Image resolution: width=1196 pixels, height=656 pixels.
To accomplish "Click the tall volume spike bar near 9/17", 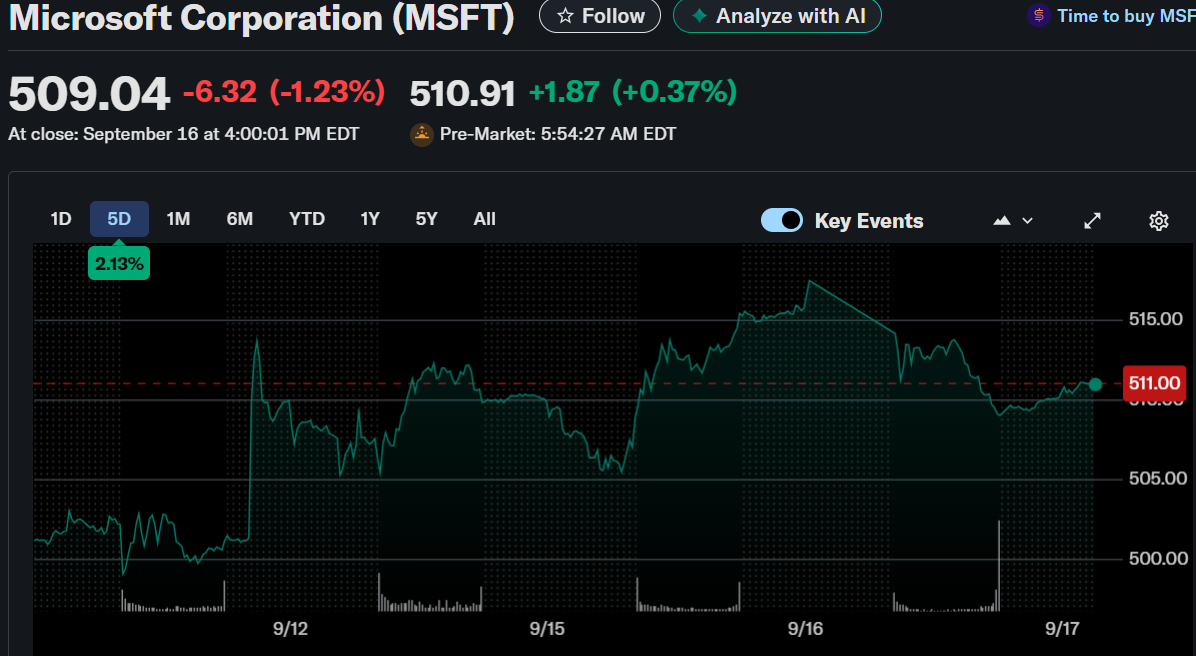I will pos(998,565).
